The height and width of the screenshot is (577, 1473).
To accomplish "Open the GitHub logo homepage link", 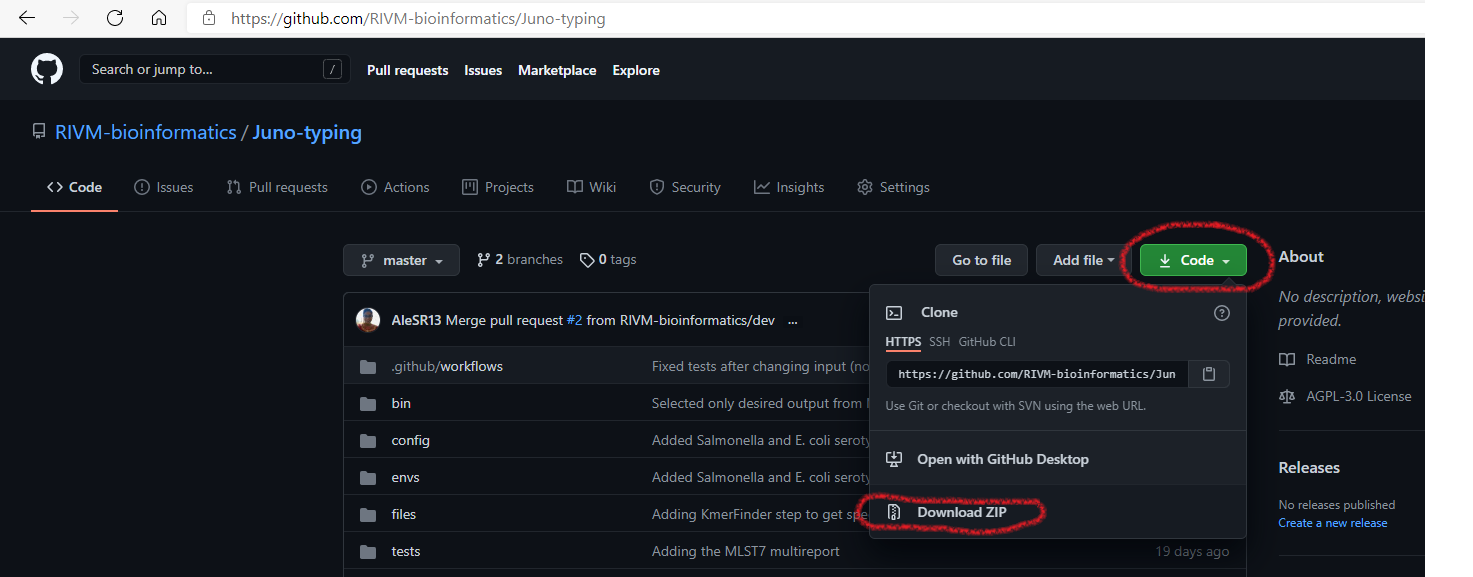I will 47,69.
